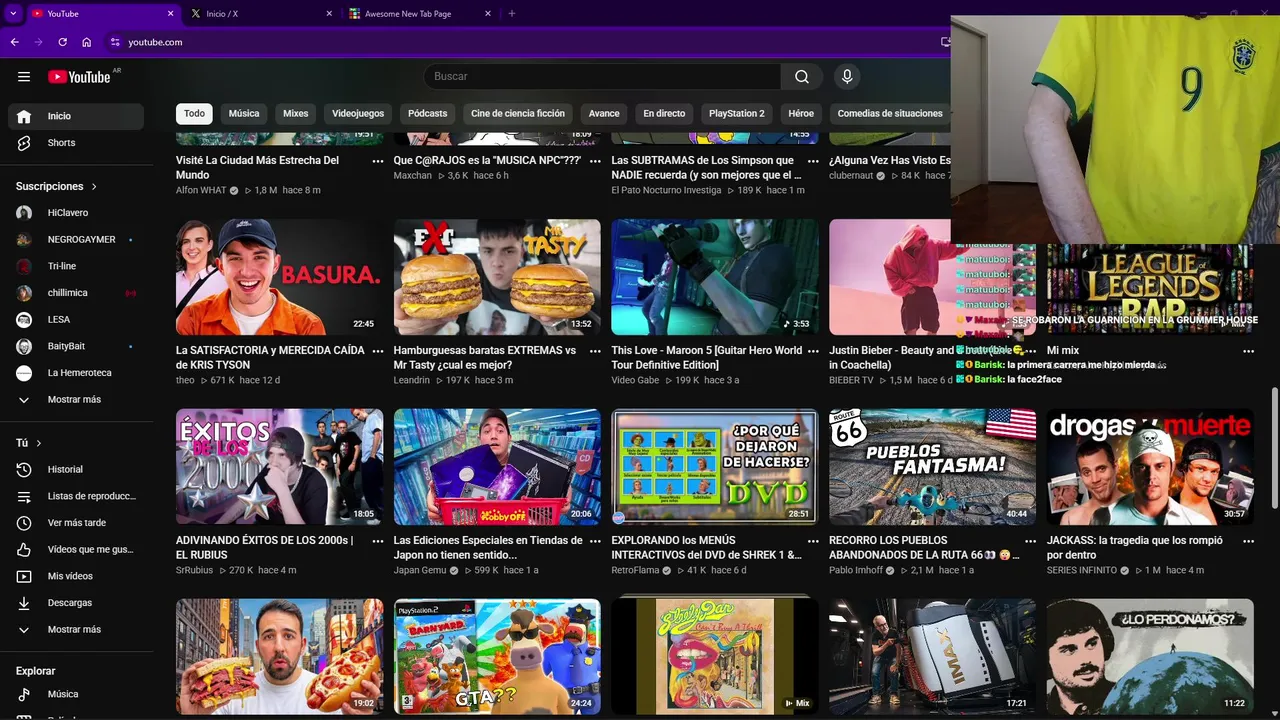Open La Hemeroteca subscription

pos(76,373)
